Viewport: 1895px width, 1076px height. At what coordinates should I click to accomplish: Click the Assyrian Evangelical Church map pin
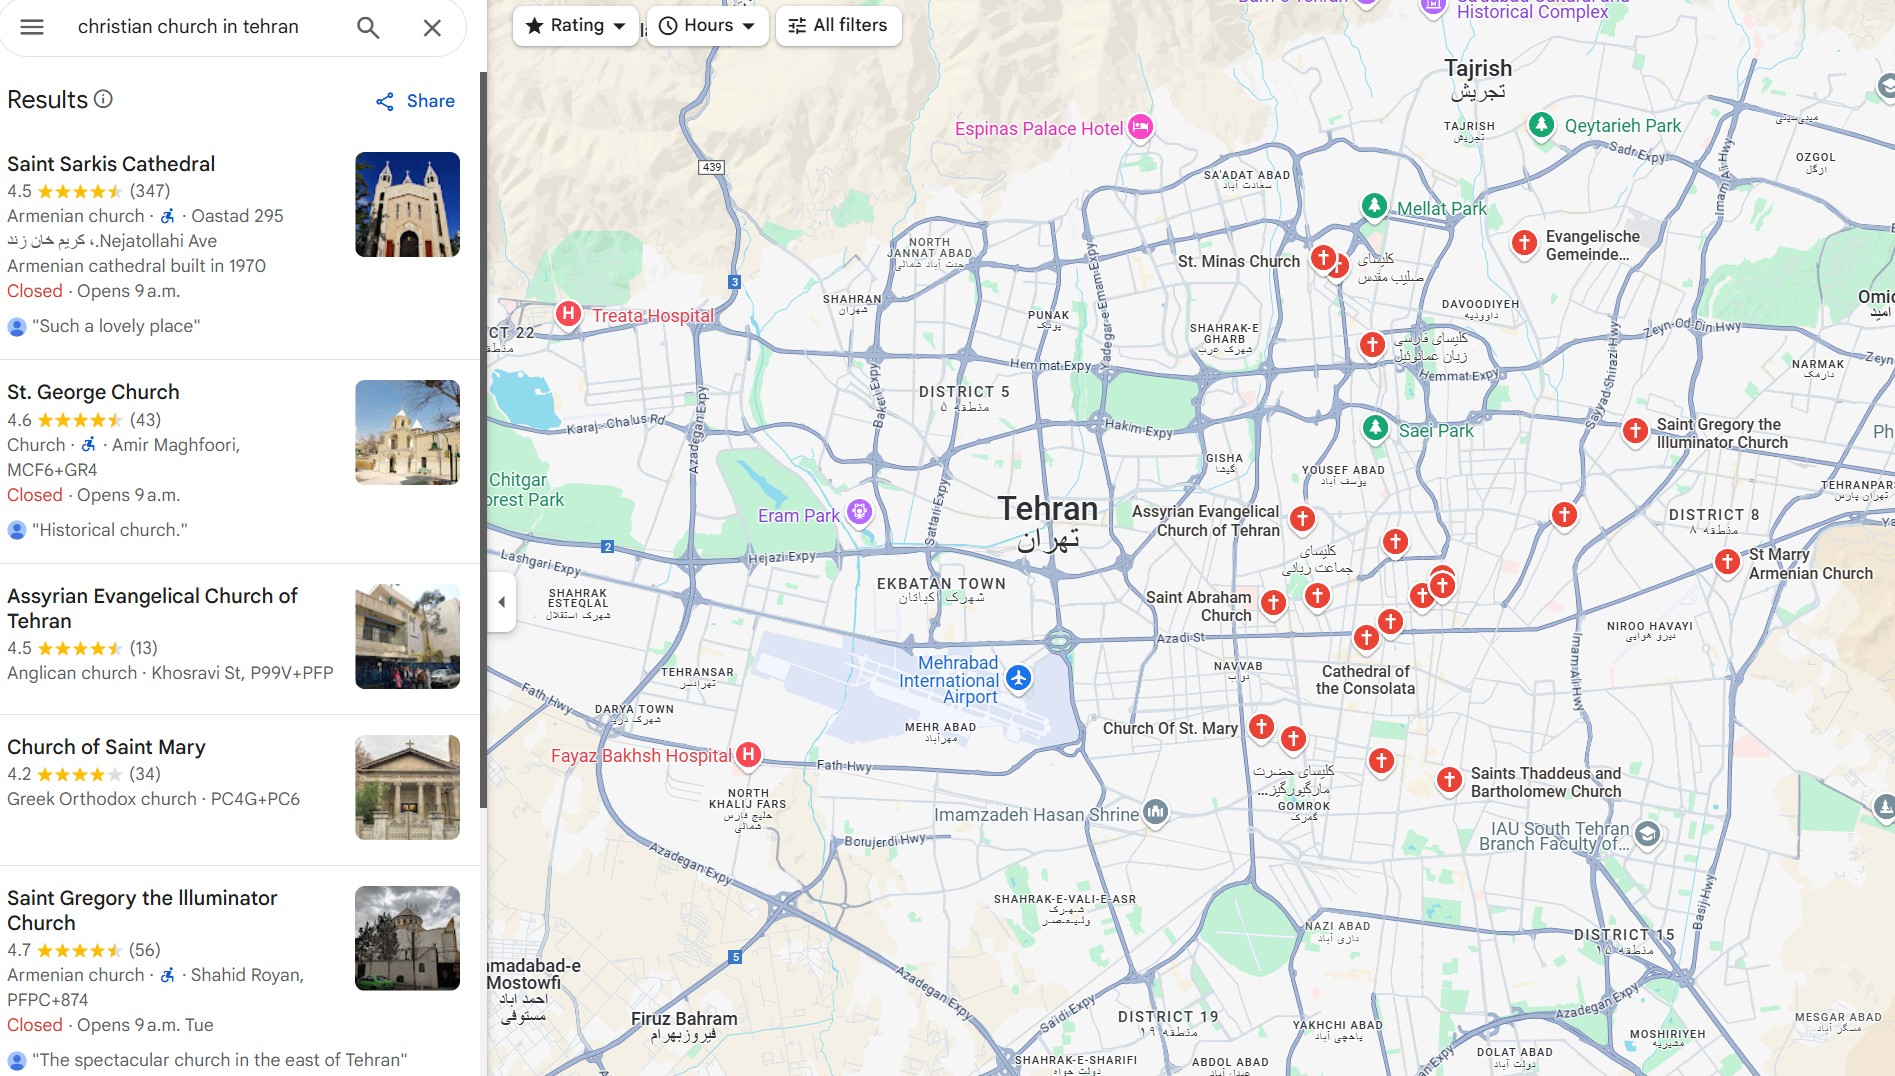pos(1302,518)
